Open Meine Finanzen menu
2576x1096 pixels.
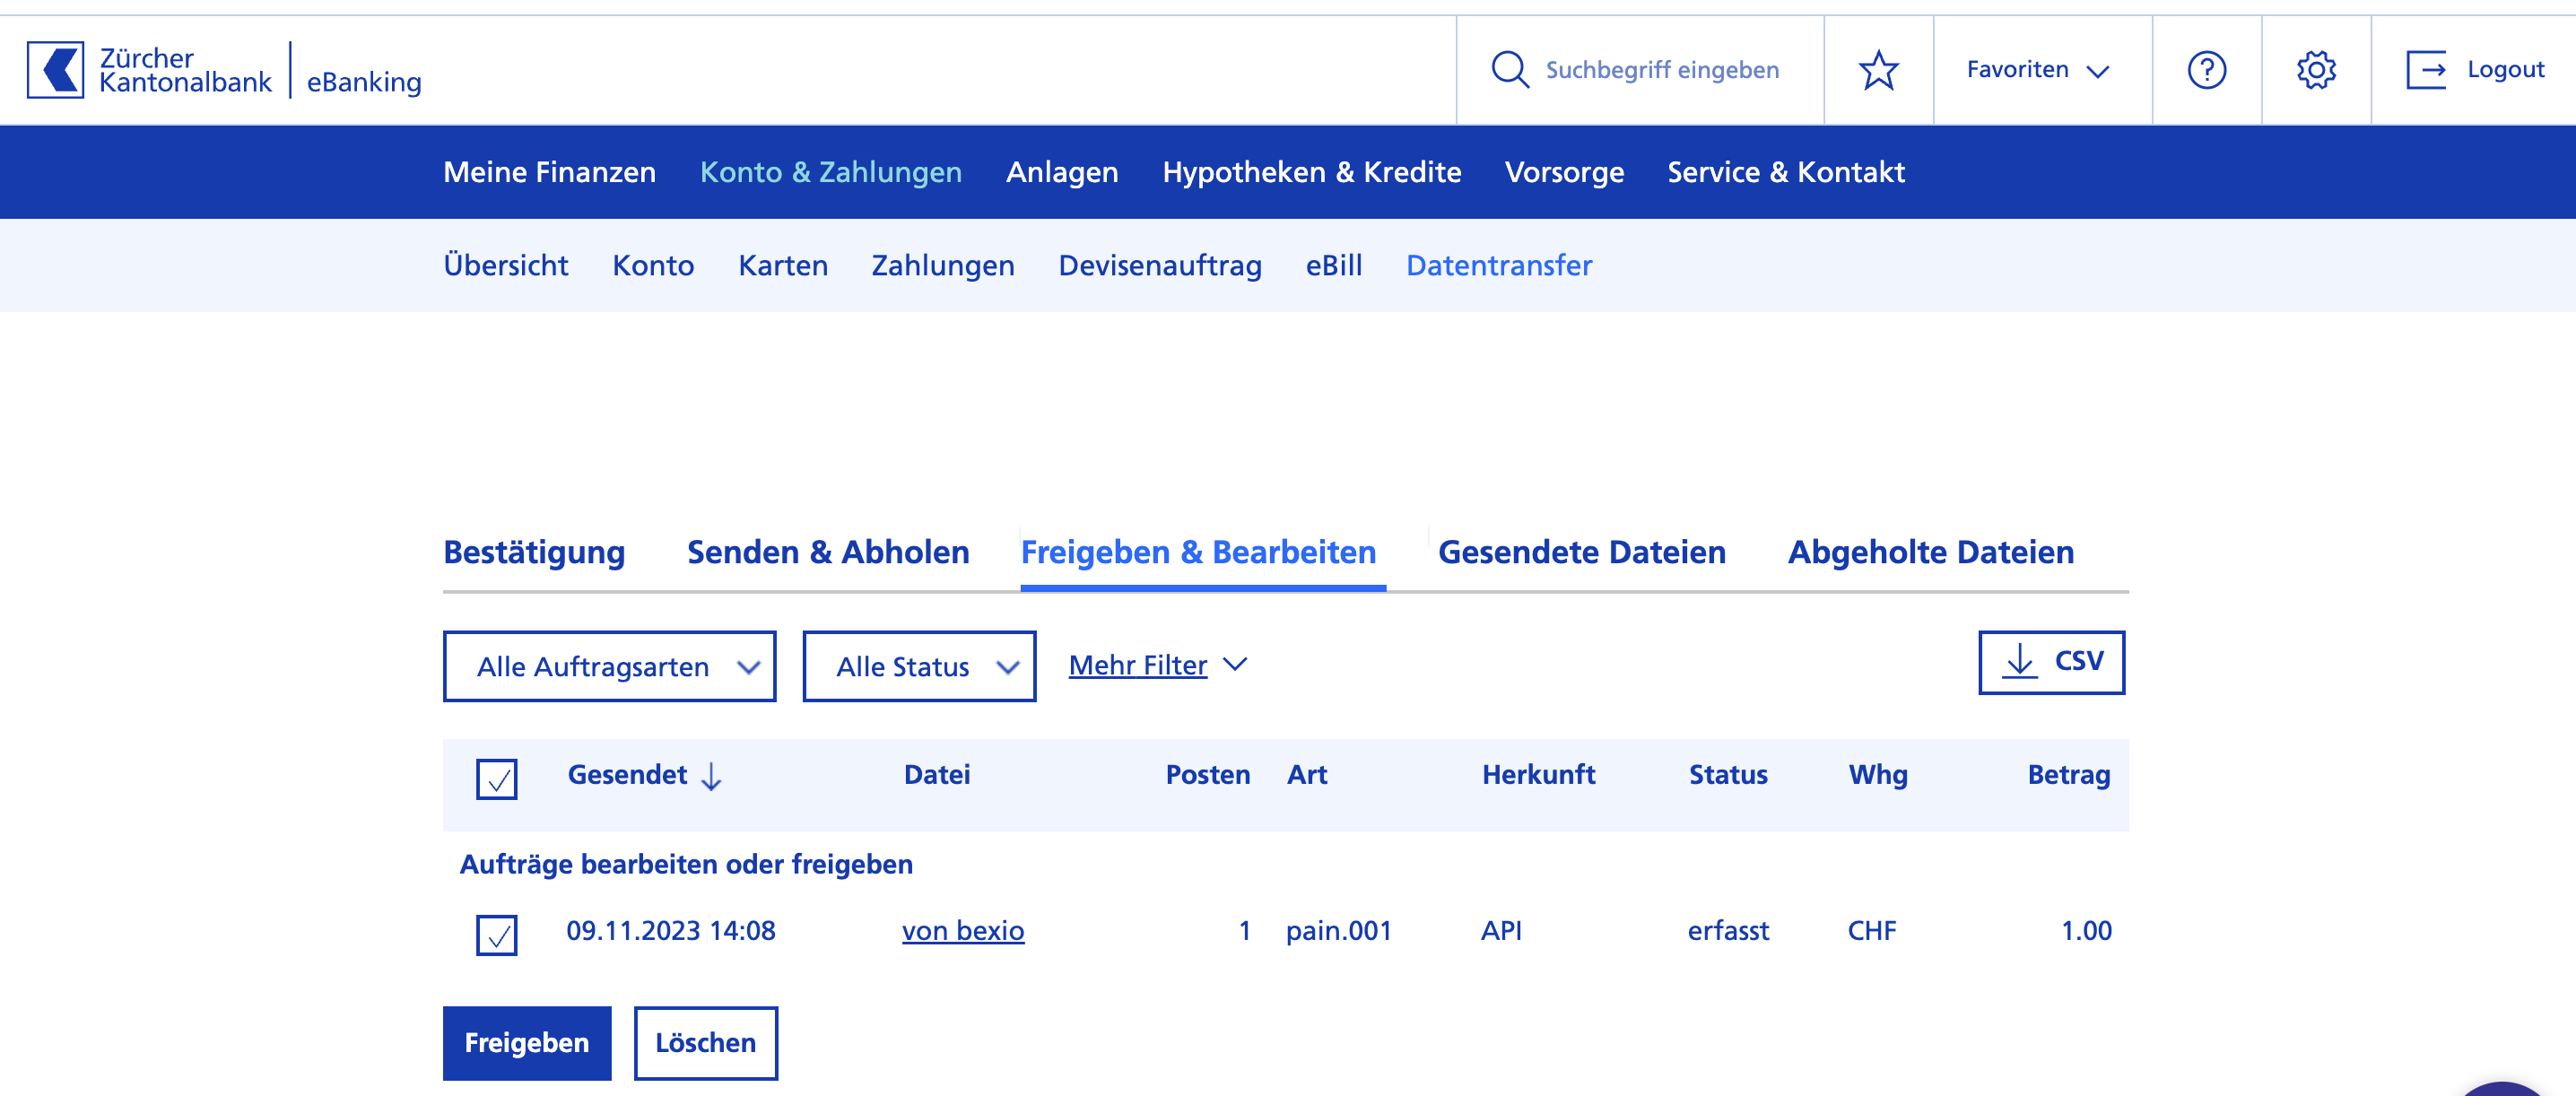(x=549, y=172)
